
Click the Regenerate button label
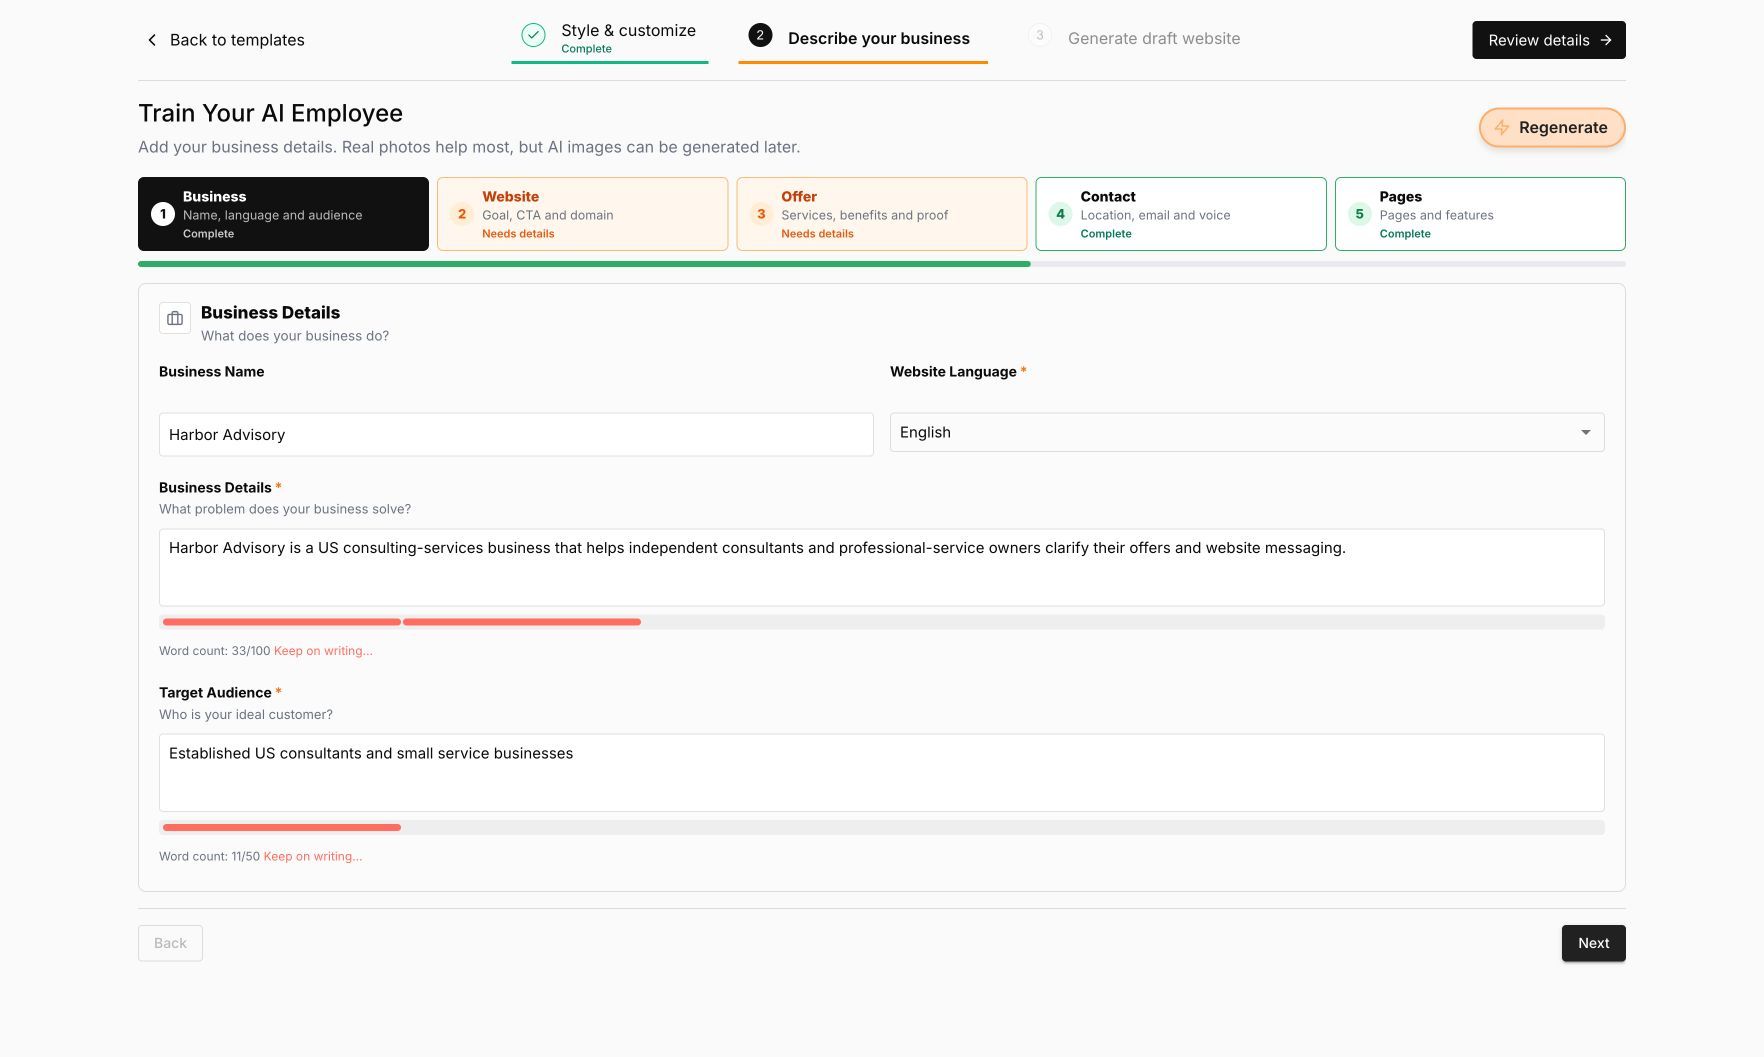point(1563,127)
